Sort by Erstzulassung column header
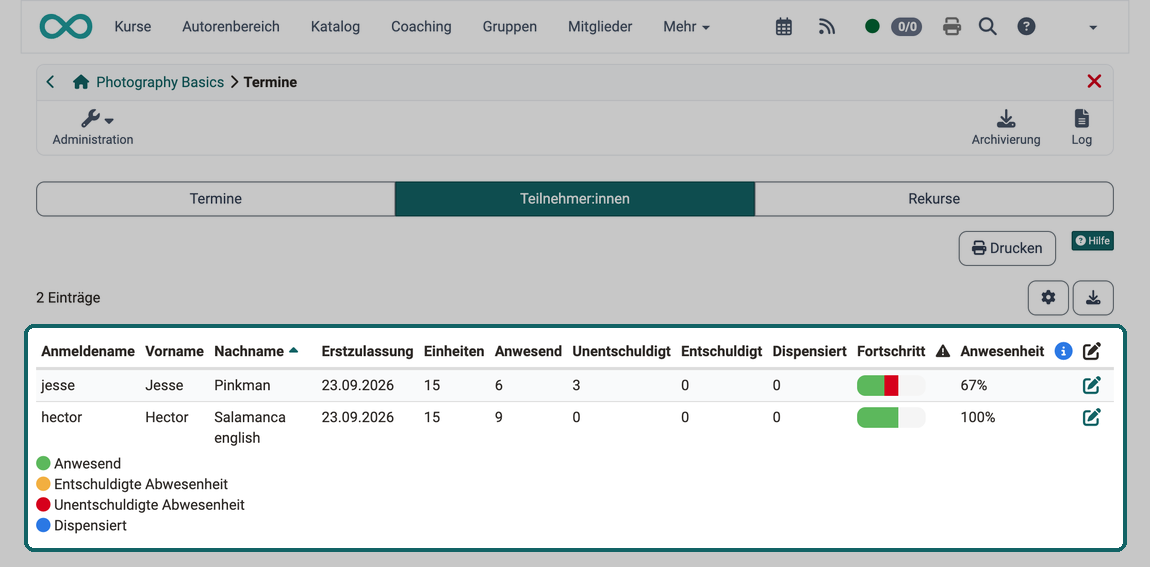 367,351
